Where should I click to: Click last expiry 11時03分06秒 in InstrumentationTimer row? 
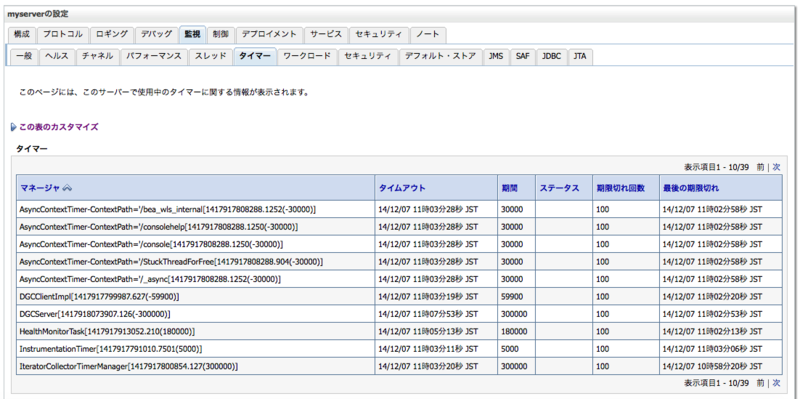click(x=712, y=348)
